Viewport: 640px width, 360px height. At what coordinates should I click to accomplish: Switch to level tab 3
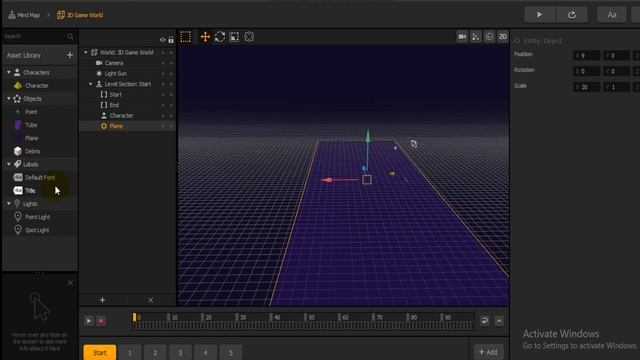(180, 353)
